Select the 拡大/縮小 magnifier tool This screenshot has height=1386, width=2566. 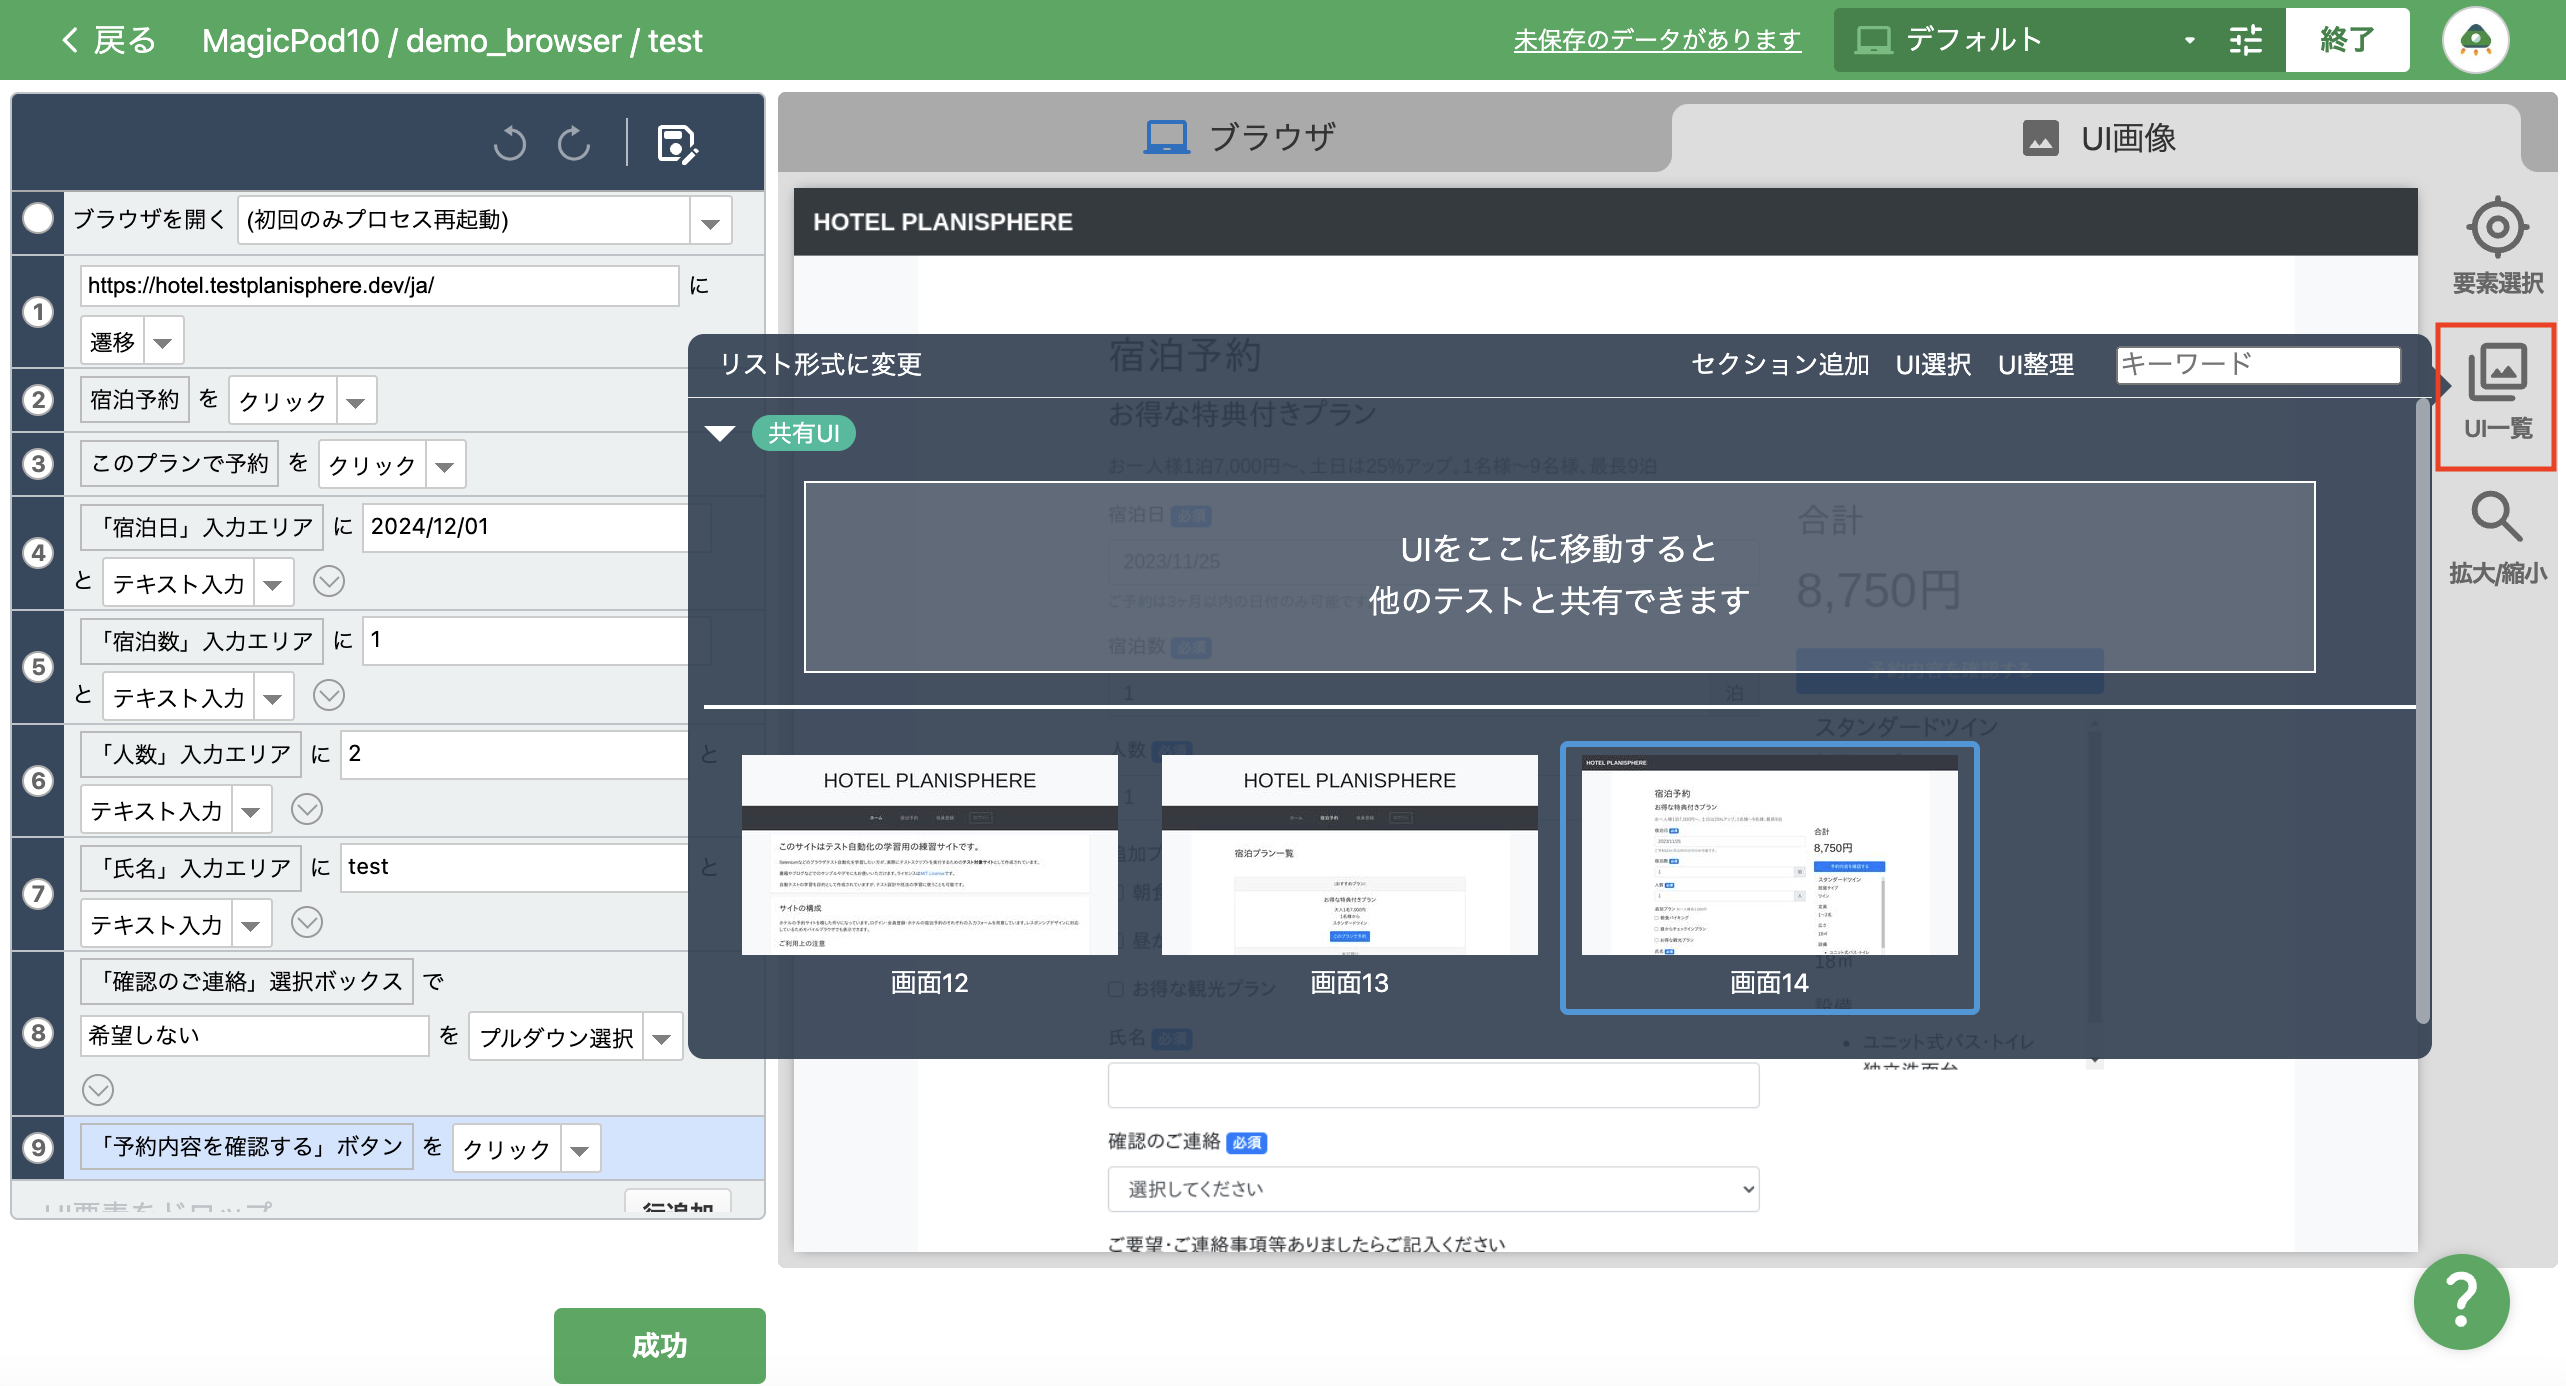point(2497,537)
